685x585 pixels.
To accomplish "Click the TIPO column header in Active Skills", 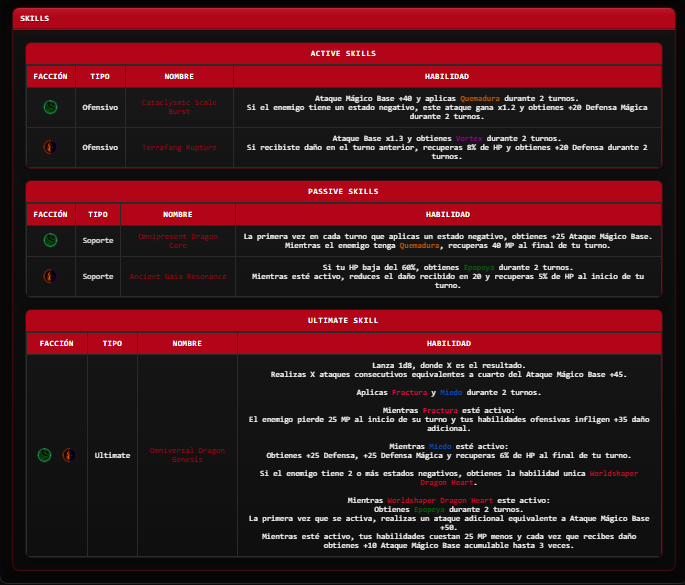I will [100, 76].
